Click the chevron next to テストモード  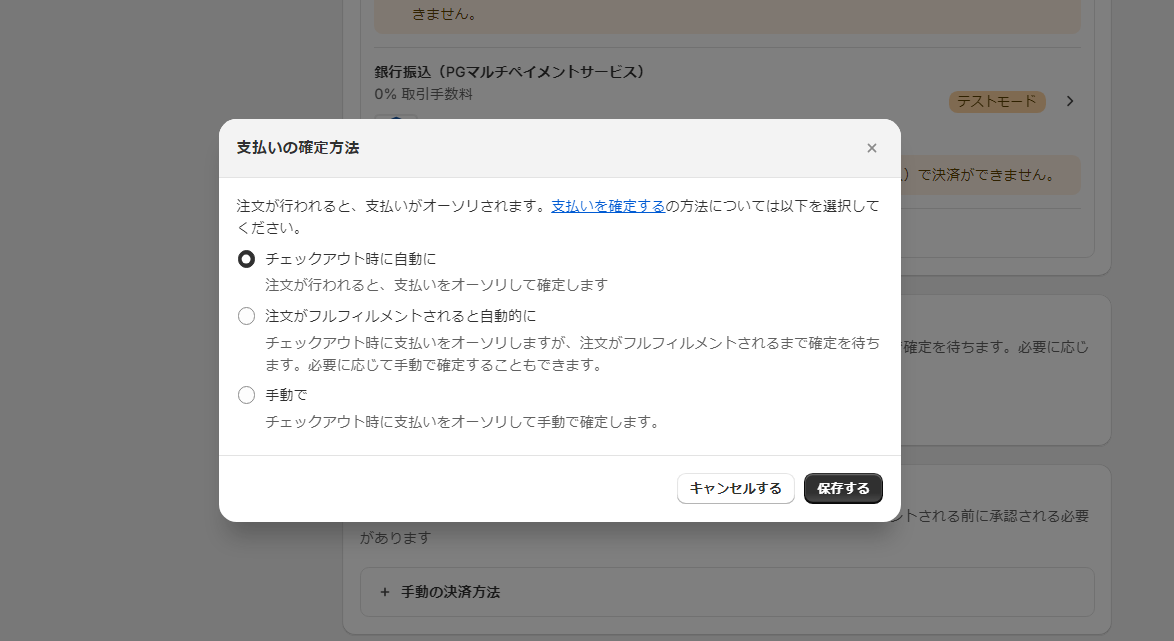tap(1069, 101)
